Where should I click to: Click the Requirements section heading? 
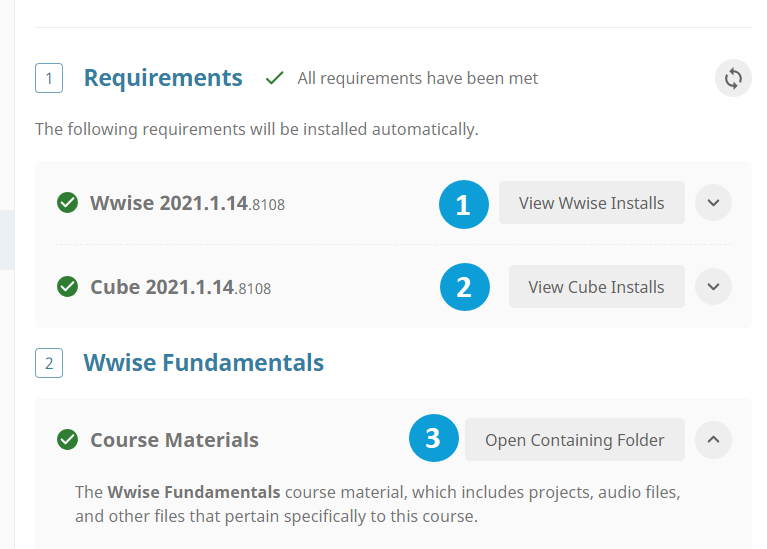pyautogui.click(x=163, y=78)
